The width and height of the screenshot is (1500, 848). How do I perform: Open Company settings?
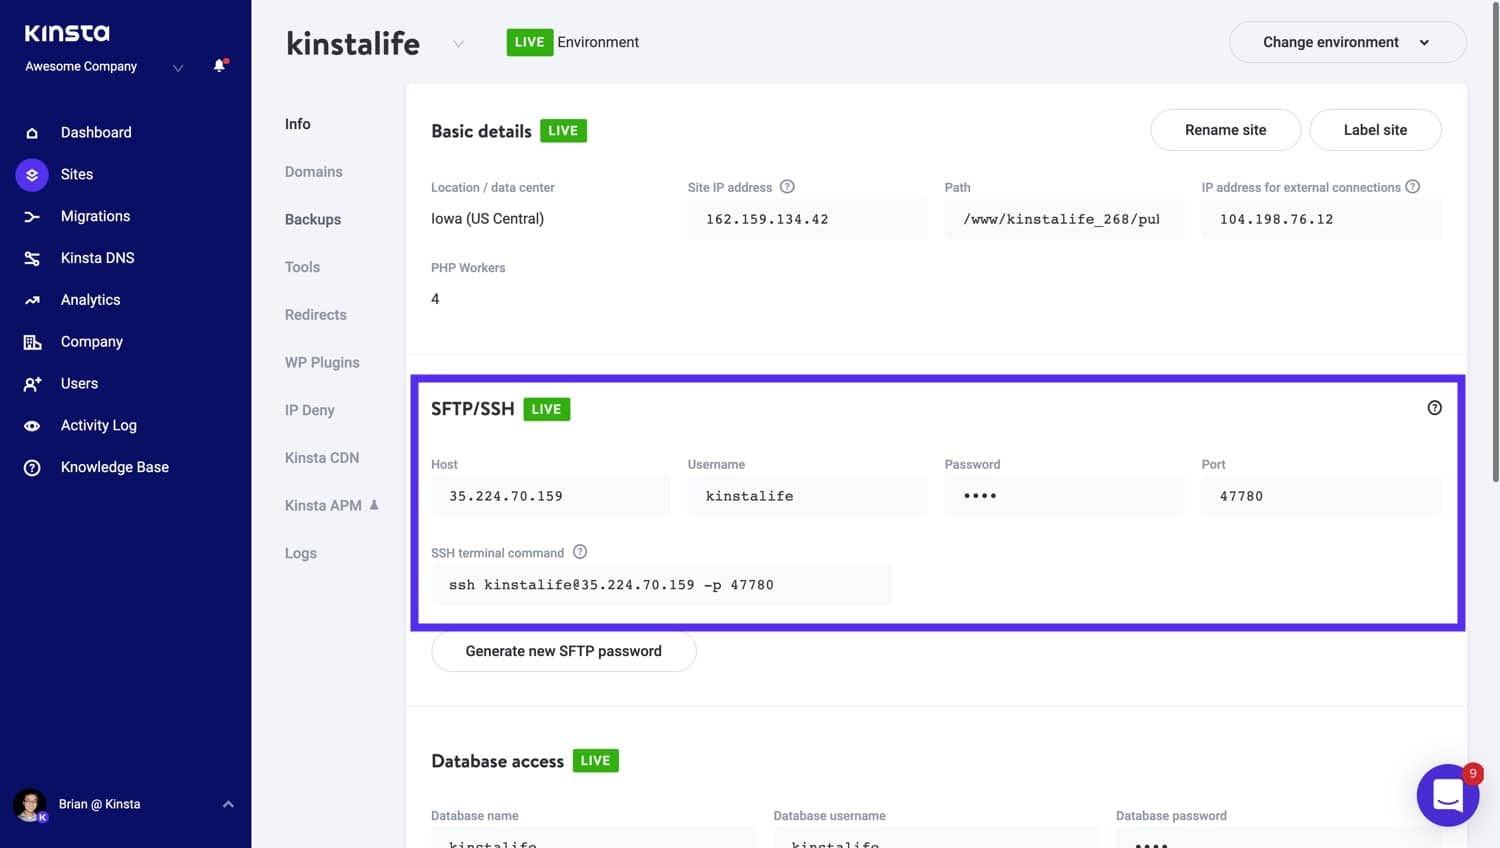click(x=92, y=342)
